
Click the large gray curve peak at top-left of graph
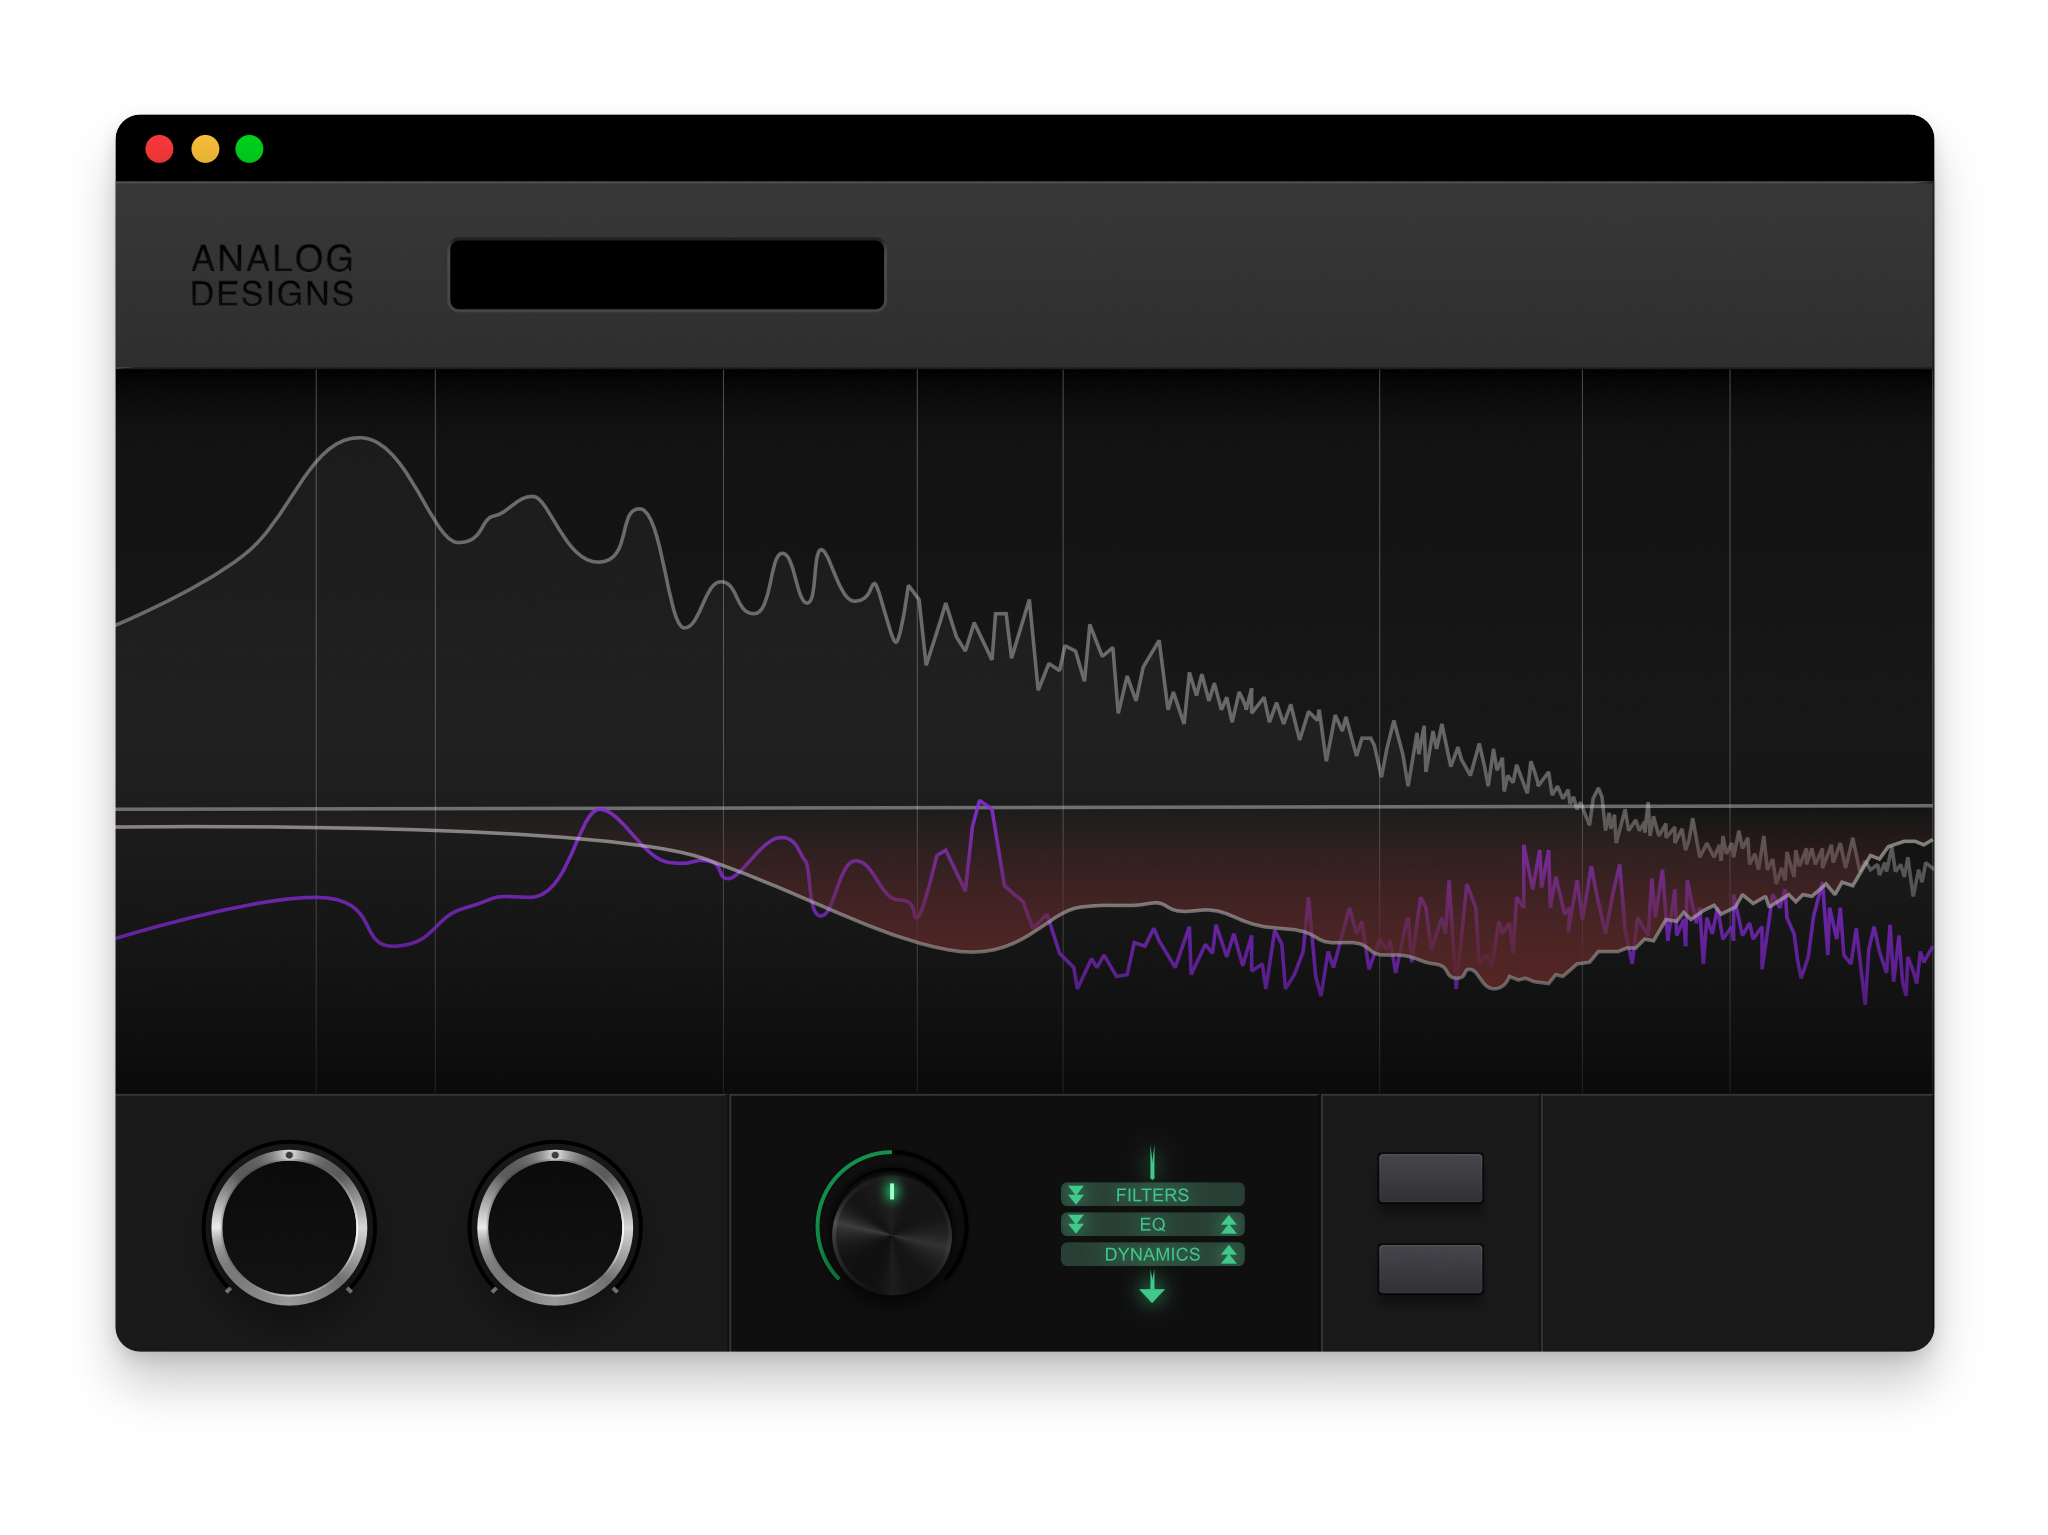(358, 439)
